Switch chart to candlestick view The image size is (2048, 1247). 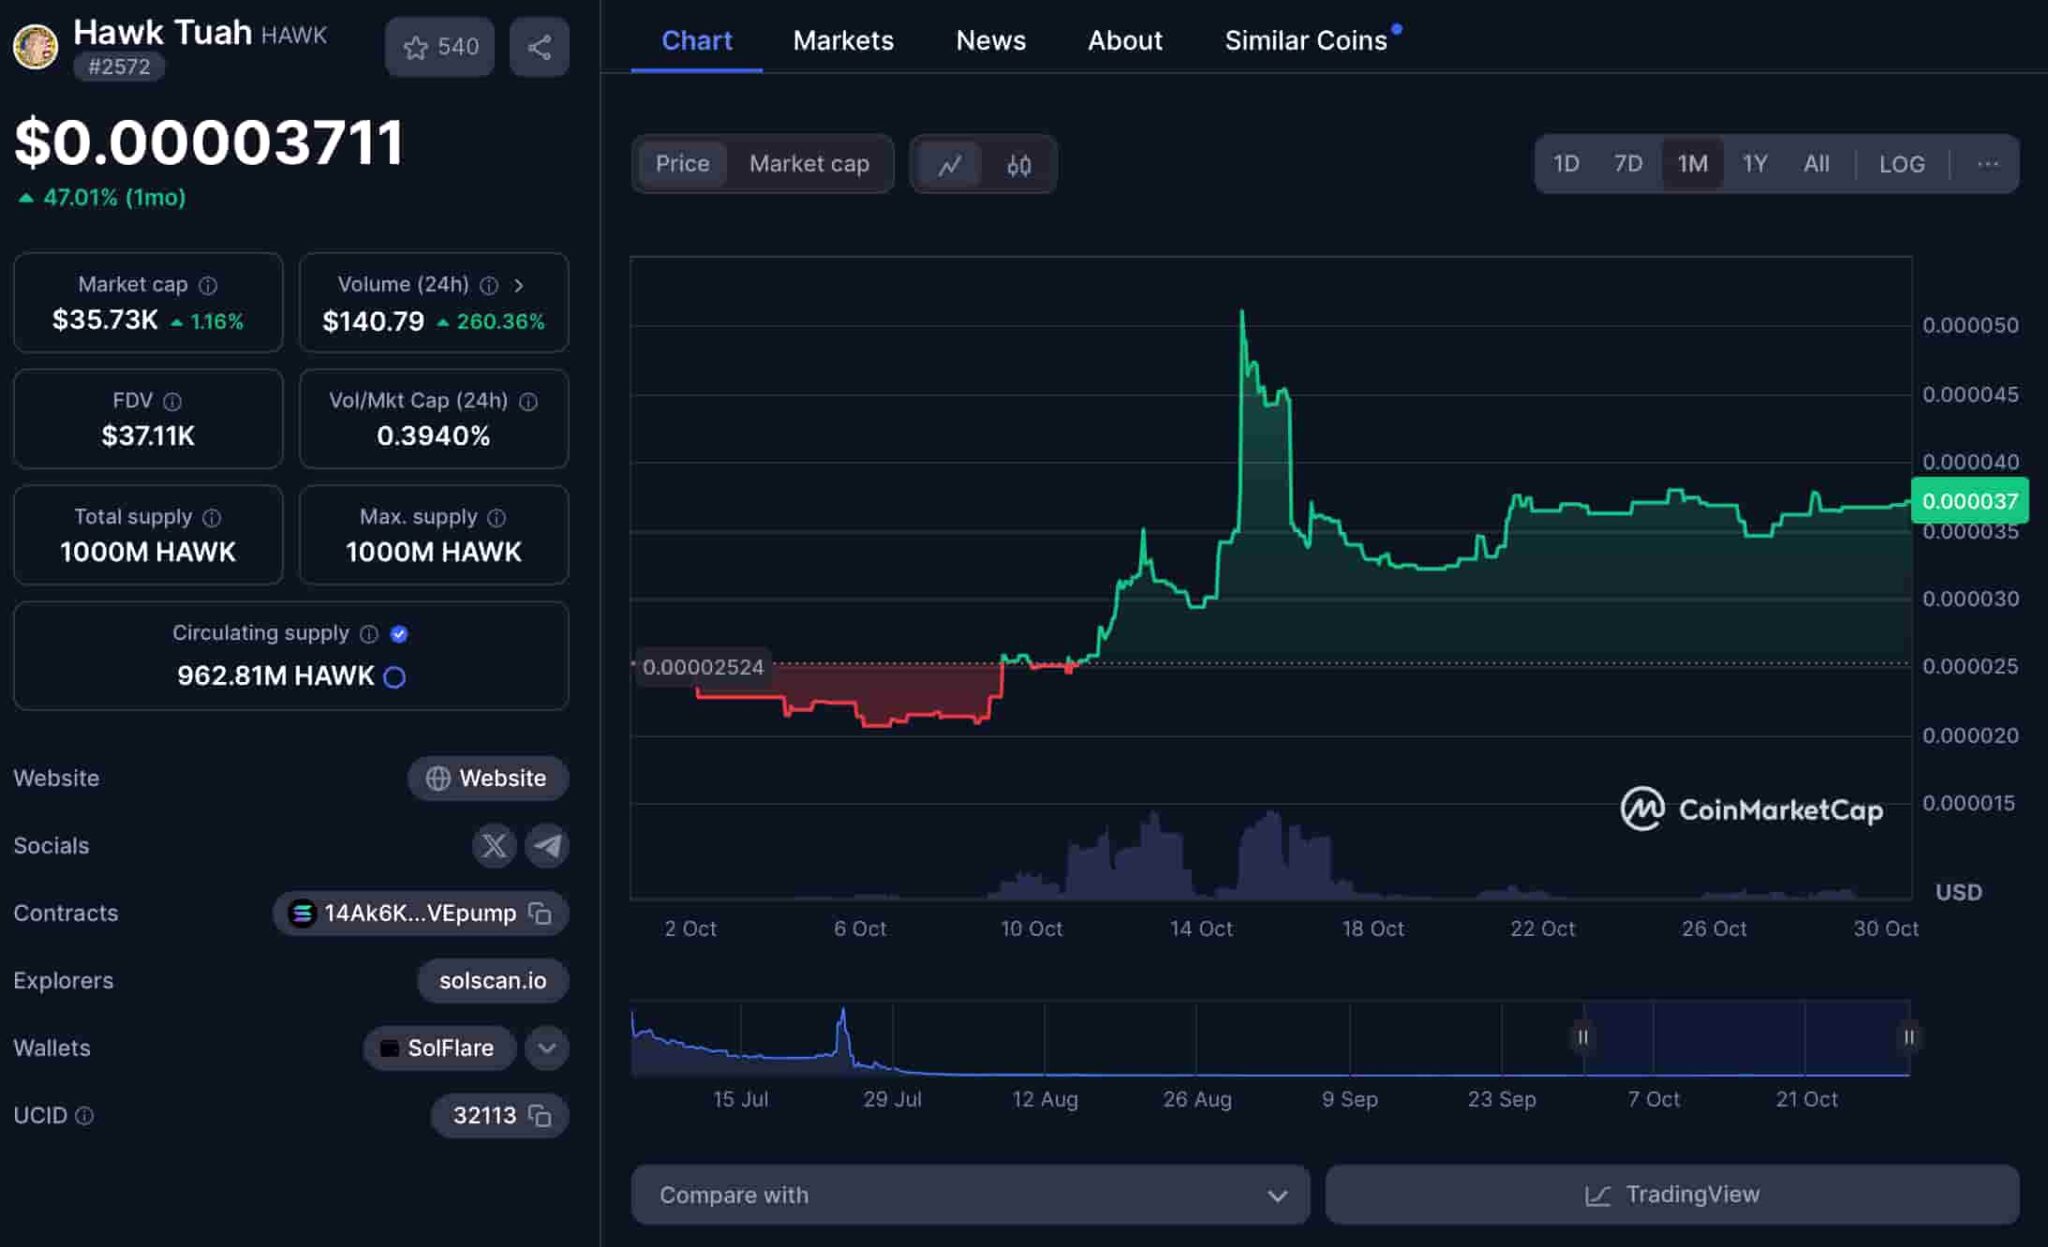pos(1018,164)
